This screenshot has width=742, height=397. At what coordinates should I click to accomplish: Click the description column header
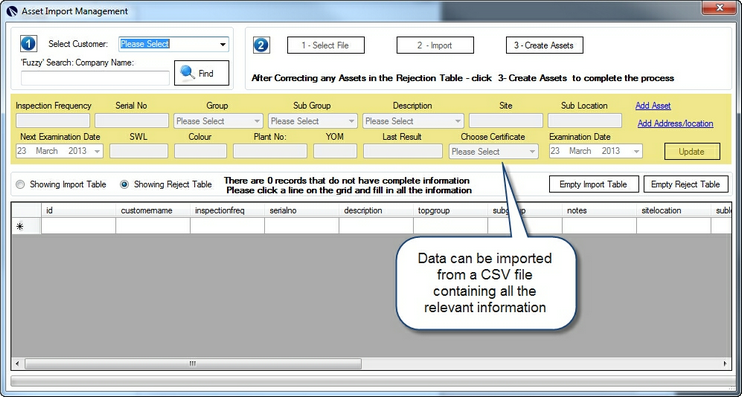click(x=376, y=211)
